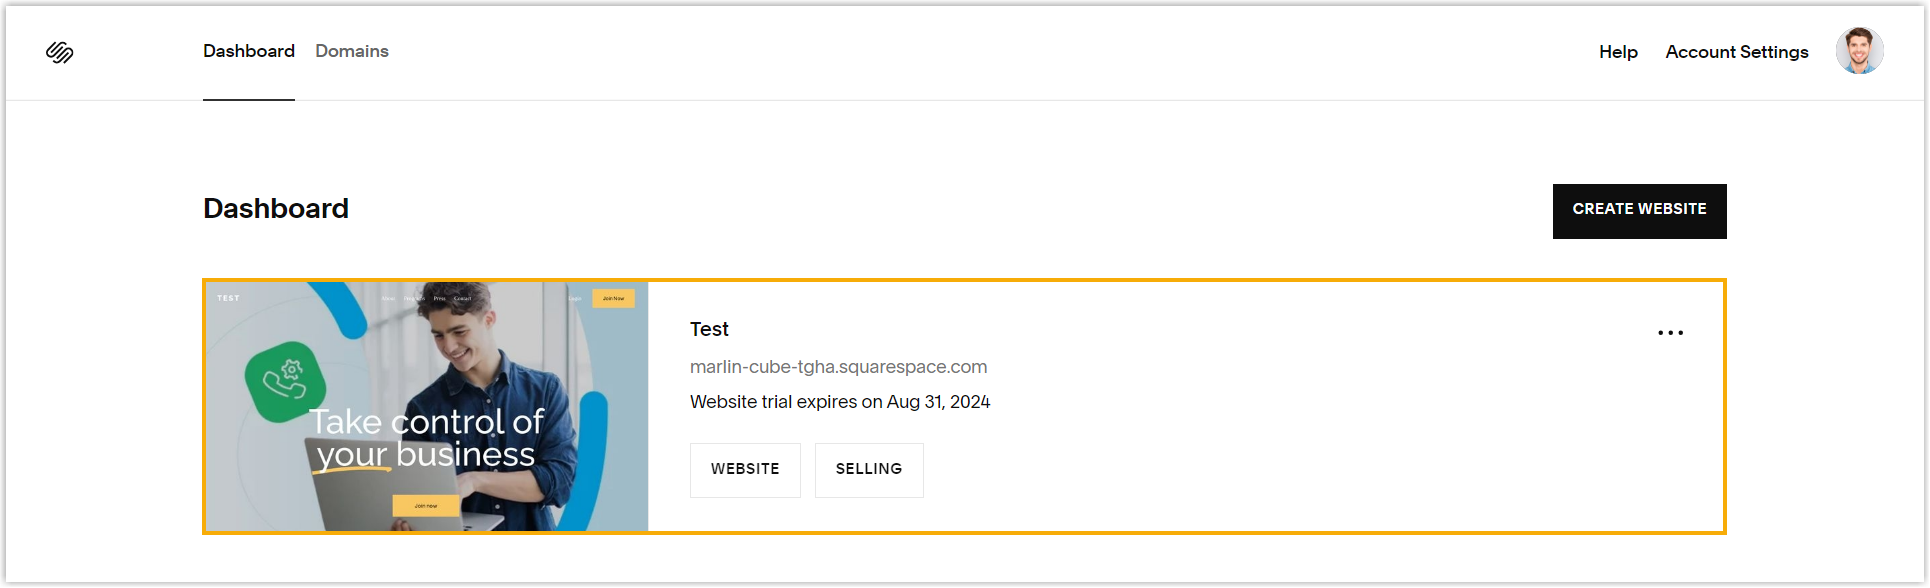This screenshot has height=588, width=1930.
Task: Click the 'Take control of your business' headline
Action: point(426,438)
